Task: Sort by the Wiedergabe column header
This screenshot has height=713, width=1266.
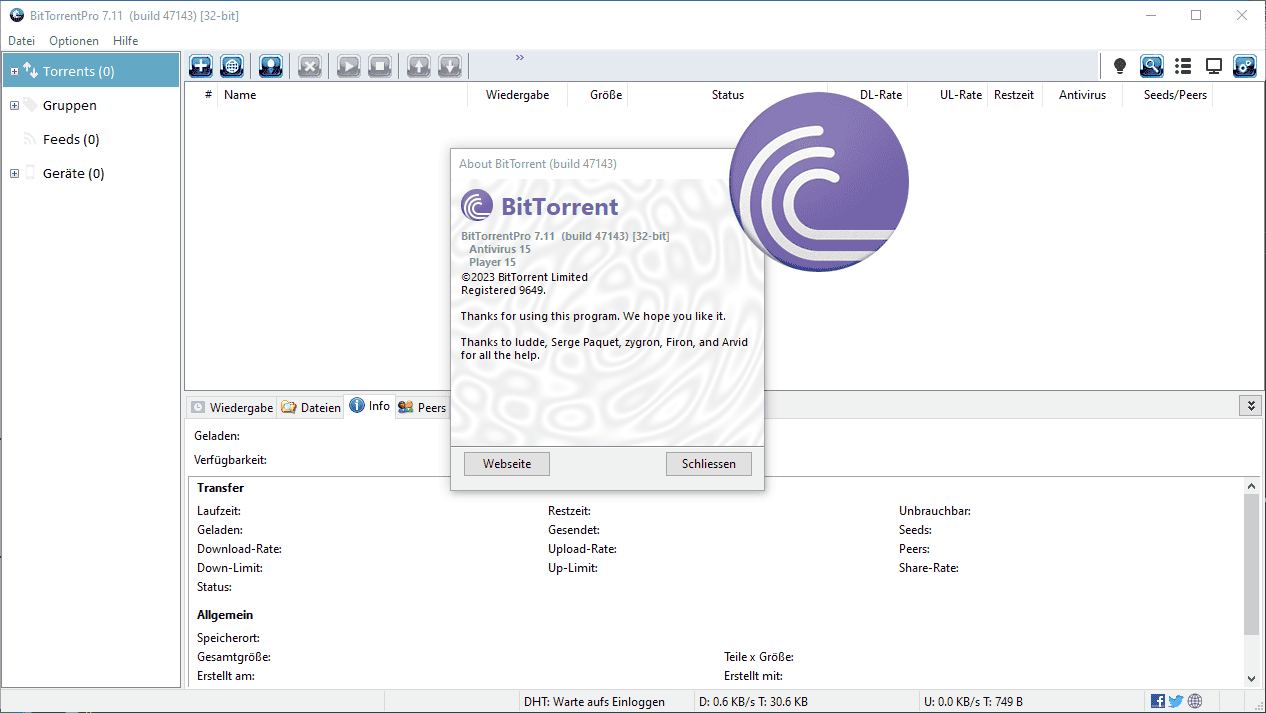Action: tap(517, 95)
